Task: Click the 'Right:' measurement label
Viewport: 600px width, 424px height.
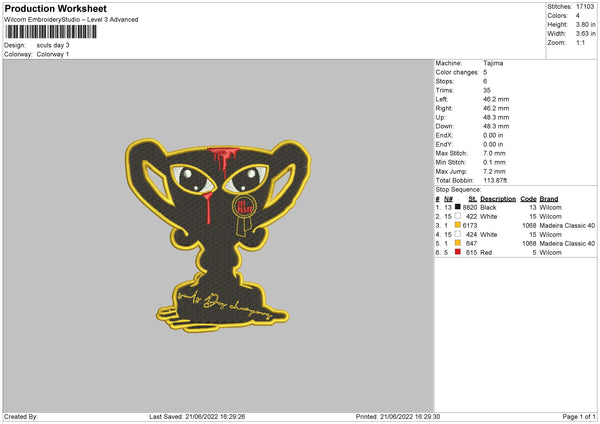Action: point(444,108)
